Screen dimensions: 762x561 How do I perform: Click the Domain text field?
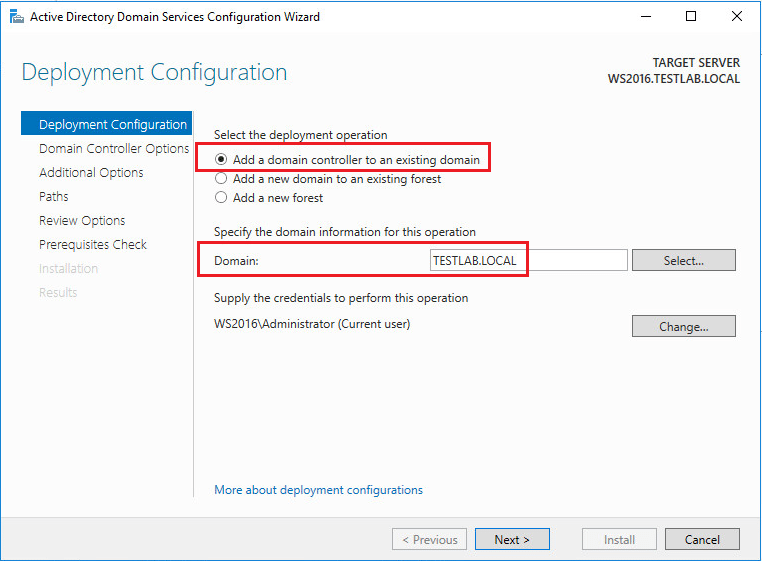click(528, 260)
